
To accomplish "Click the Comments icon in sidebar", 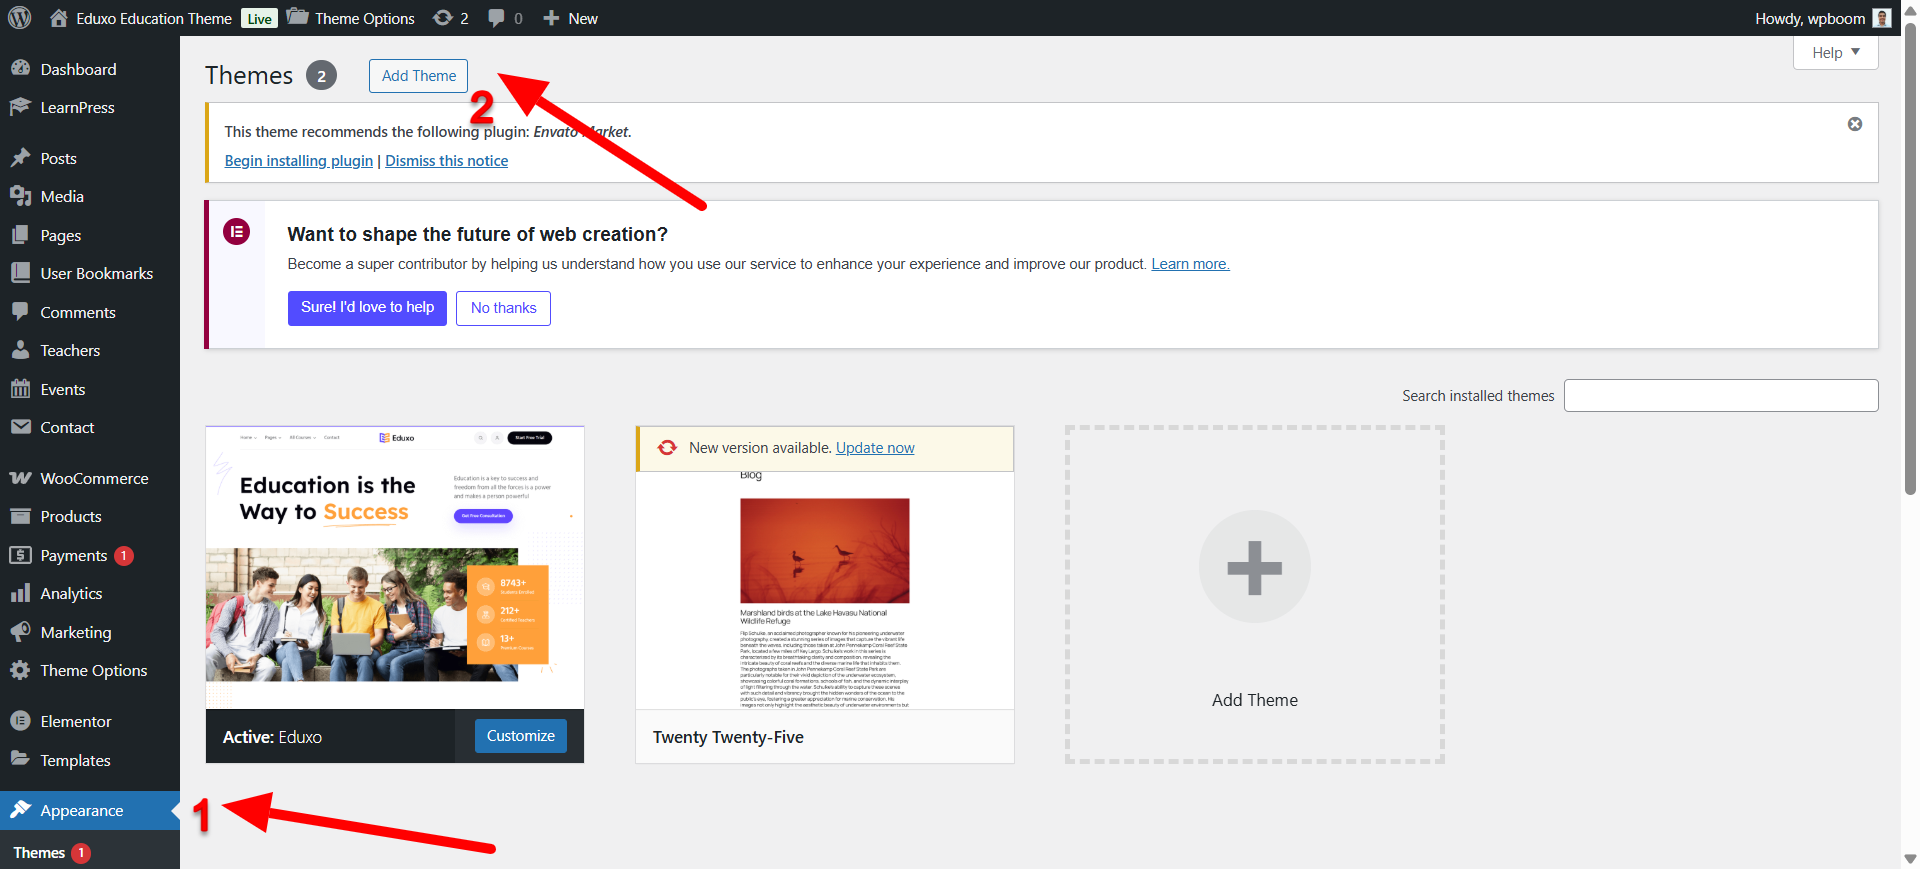I will 20,311.
